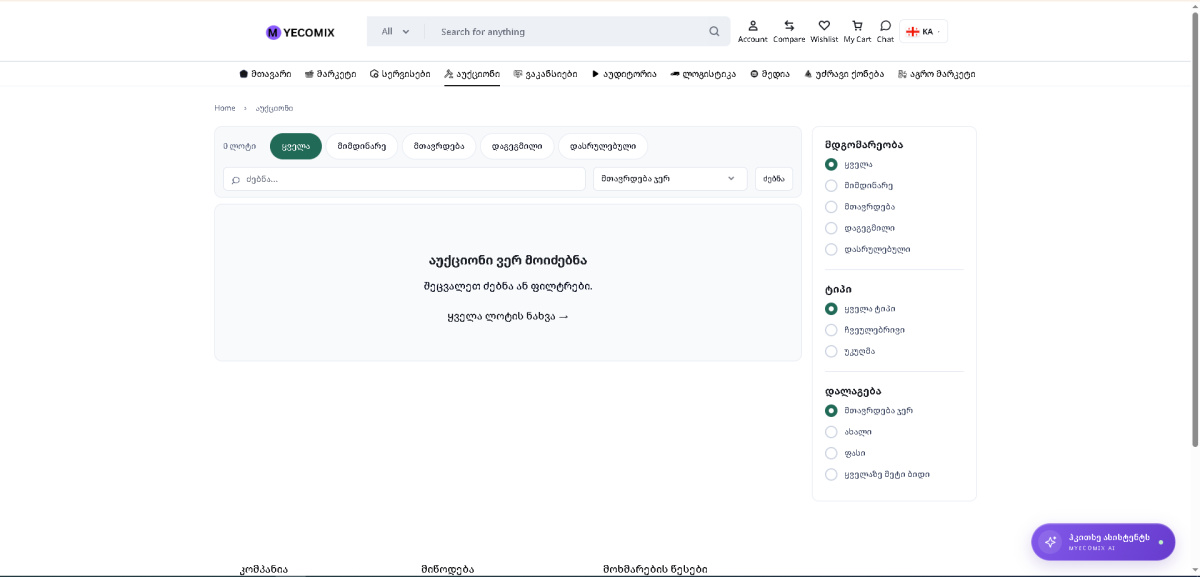Sort by ყველაზე მეტი ბიდი radio
Image resolution: width=1200 pixels, height=577 pixels.
click(x=831, y=474)
